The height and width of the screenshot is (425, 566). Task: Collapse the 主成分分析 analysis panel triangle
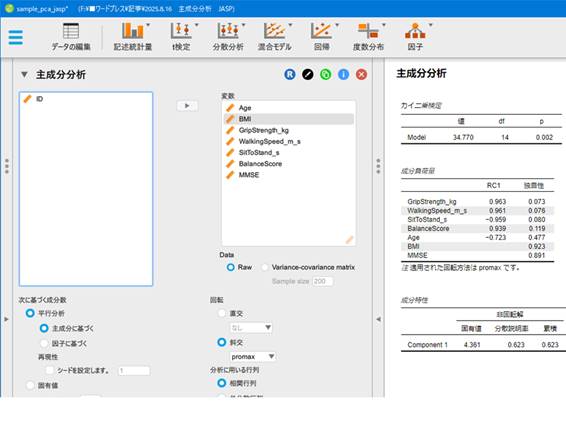pyautogui.click(x=24, y=75)
